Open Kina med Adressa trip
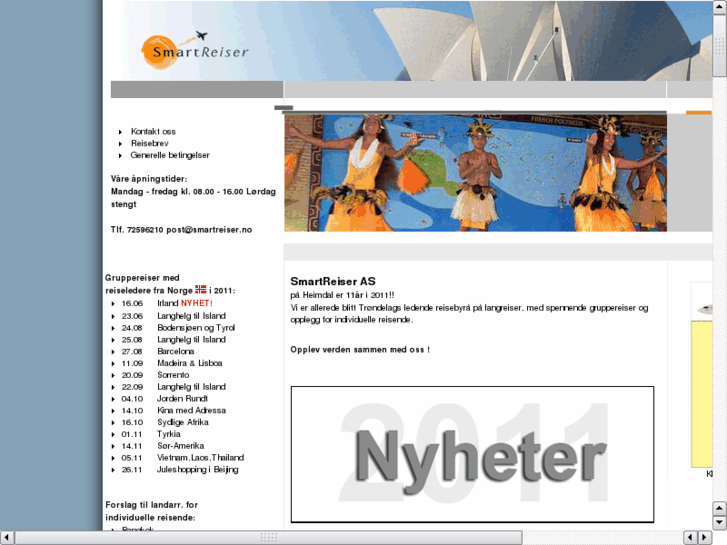Image resolution: width=727 pixels, height=545 pixels. [191, 410]
